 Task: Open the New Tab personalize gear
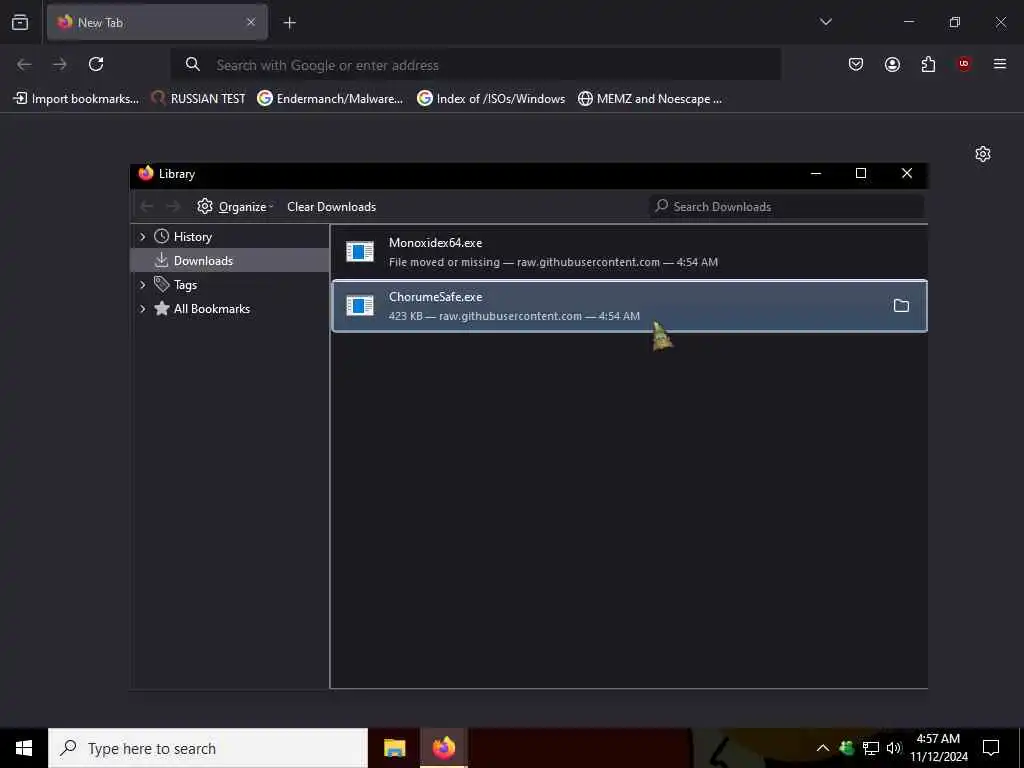pyautogui.click(x=983, y=154)
